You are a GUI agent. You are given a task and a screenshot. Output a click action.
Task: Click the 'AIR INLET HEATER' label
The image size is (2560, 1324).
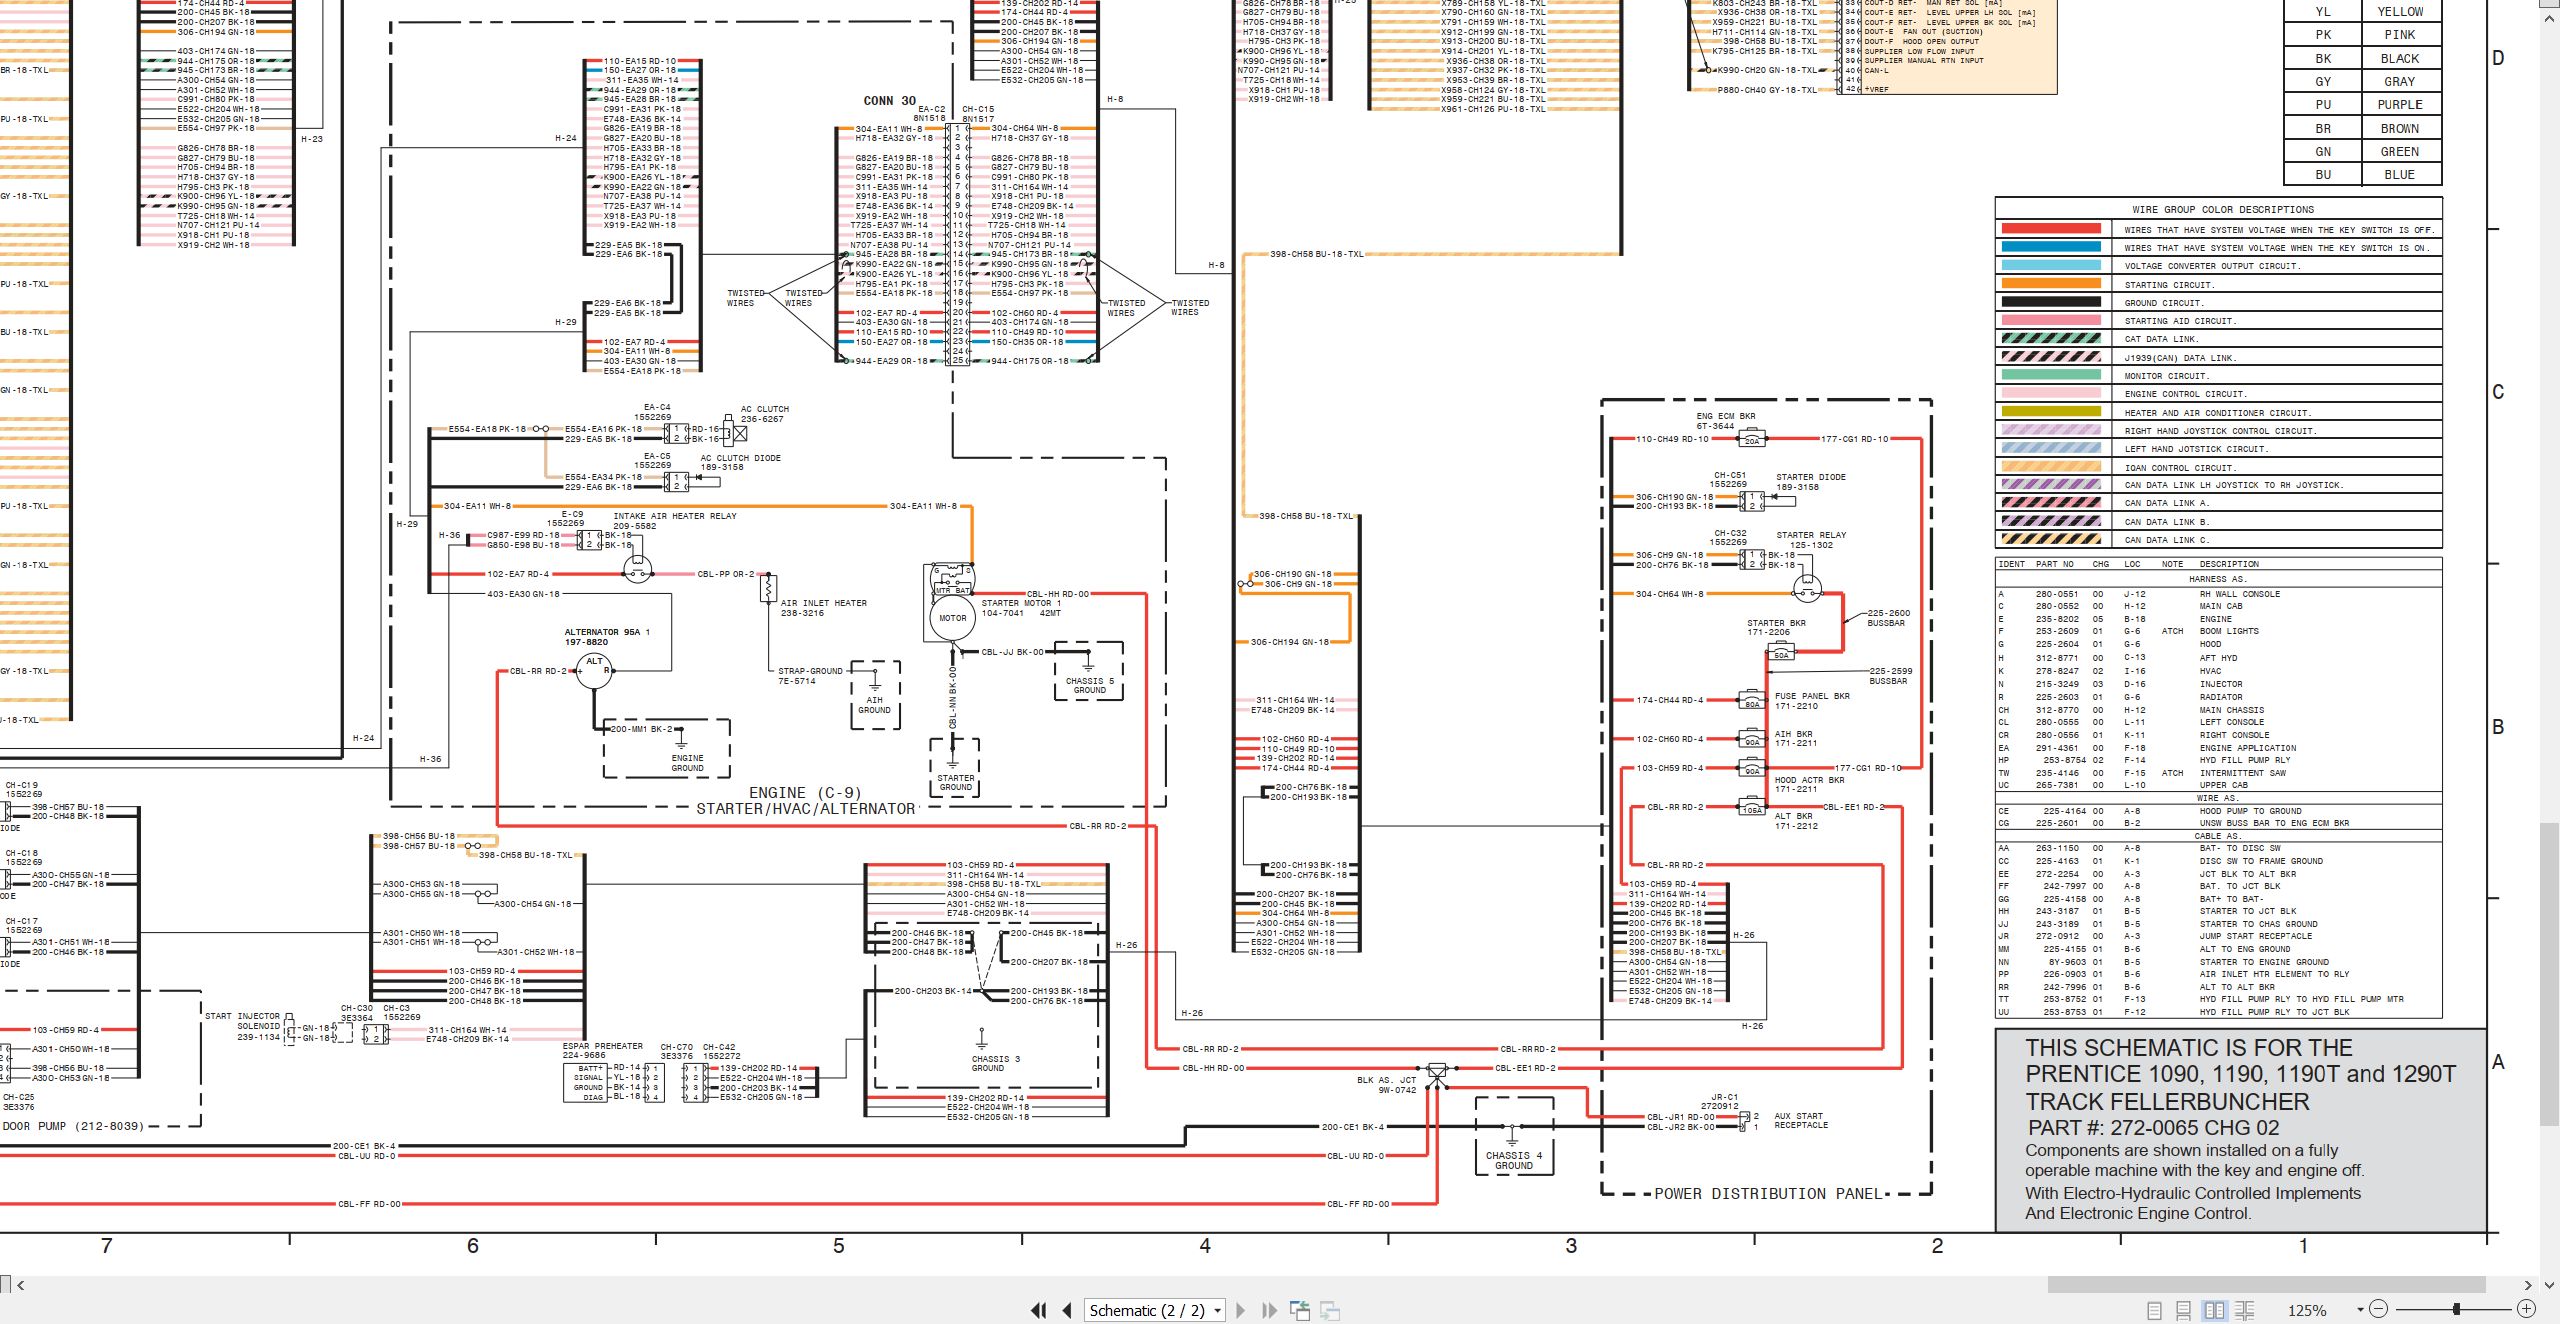(x=823, y=603)
